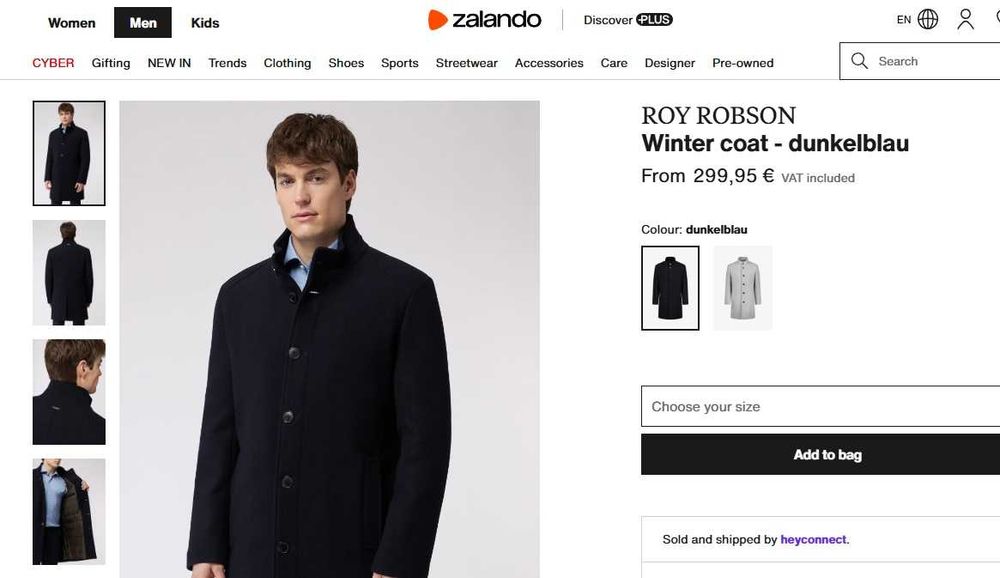Screen dimensions: 1000x578
Task: Follow the heyconnect seller link
Action: coord(813,540)
